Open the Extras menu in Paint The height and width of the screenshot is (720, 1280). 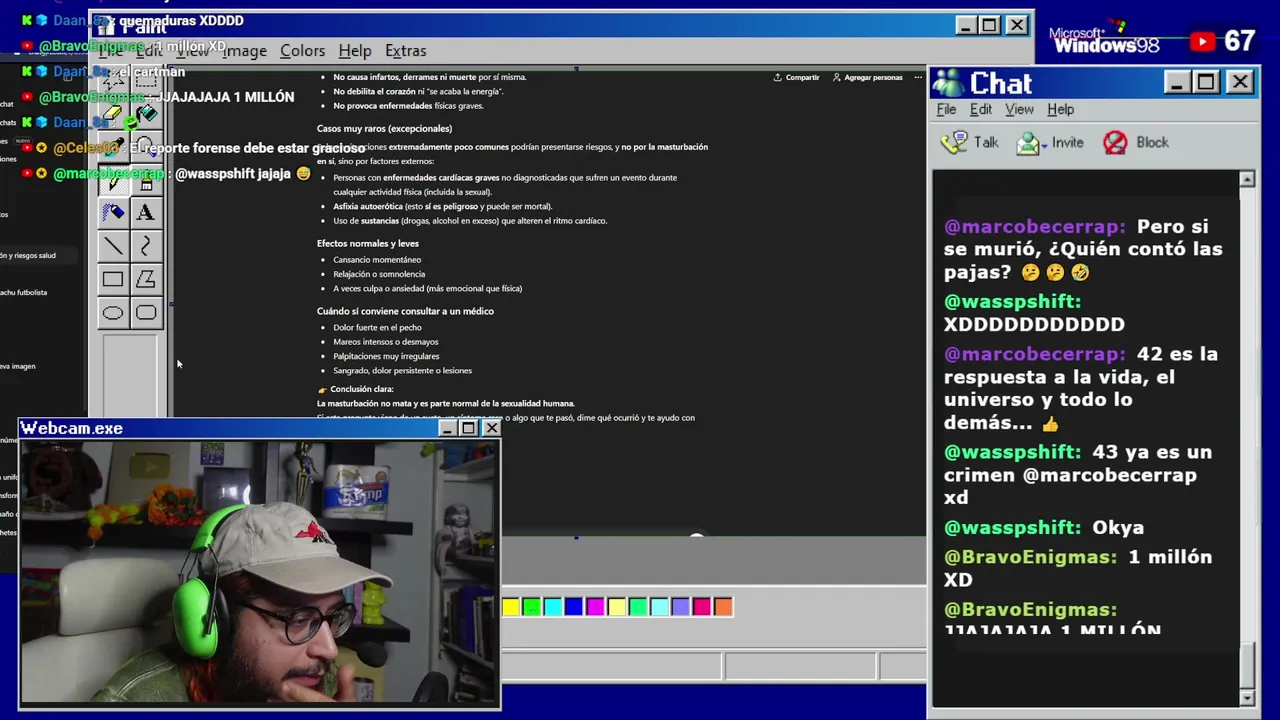pyautogui.click(x=405, y=51)
